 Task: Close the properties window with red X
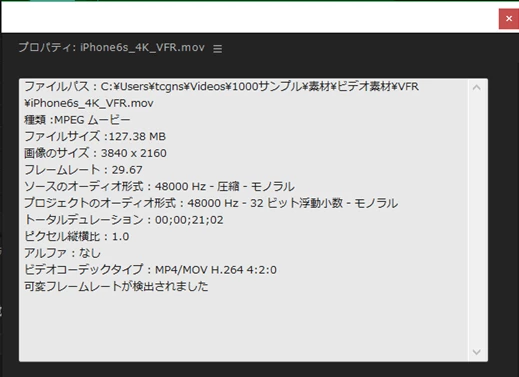[509, 19]
